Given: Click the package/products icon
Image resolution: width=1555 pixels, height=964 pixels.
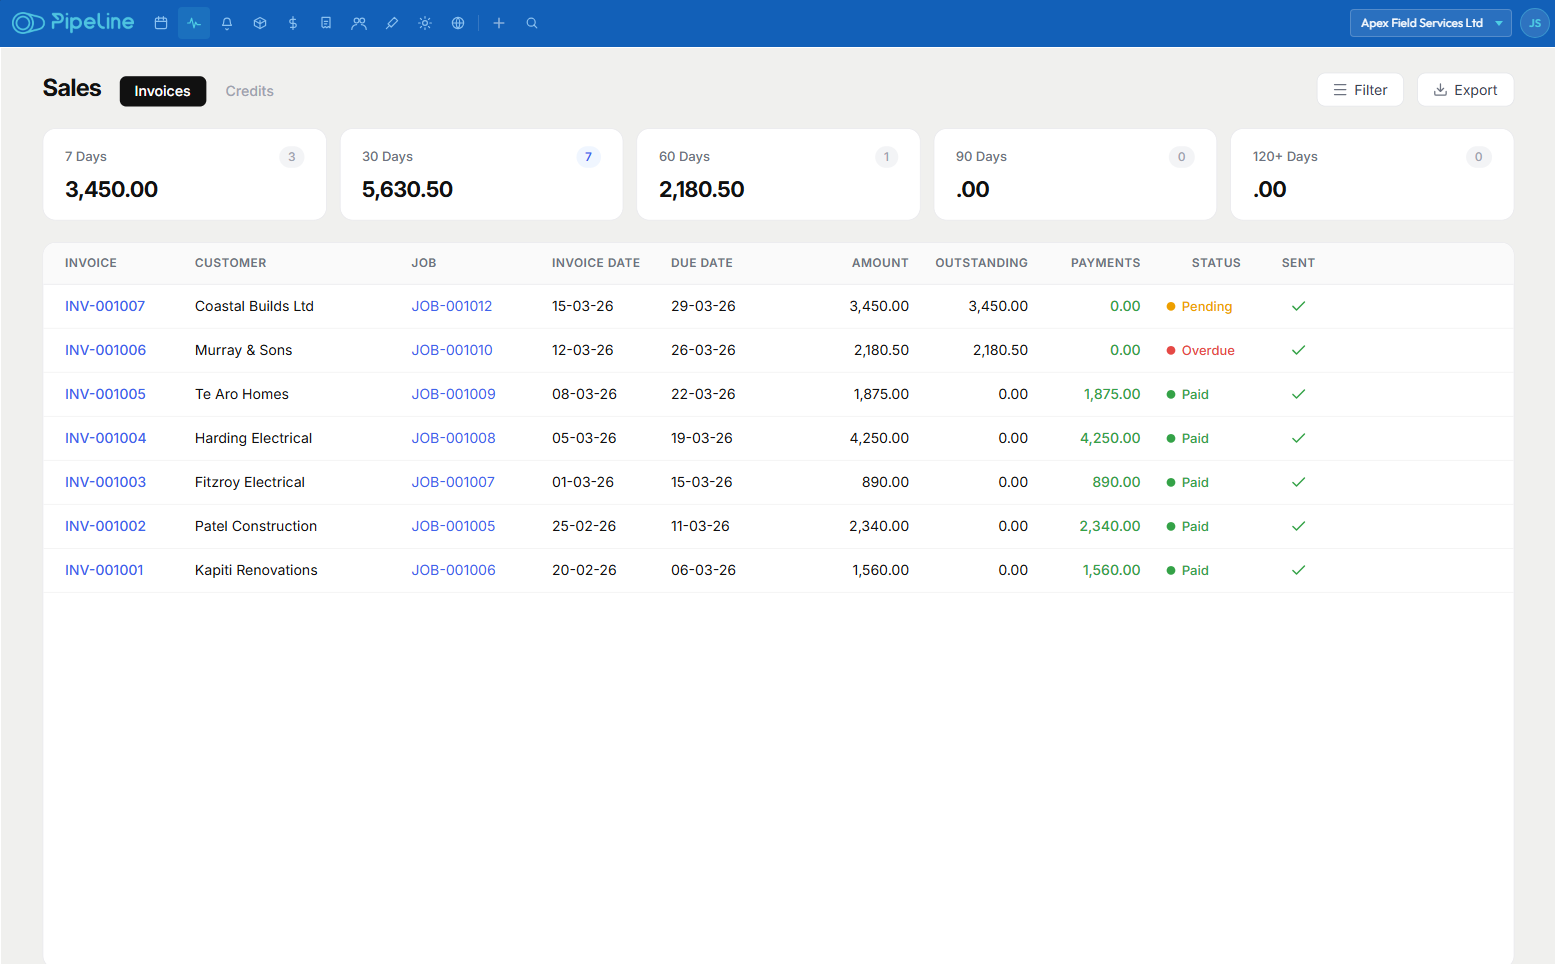Looking at the screenshot, I should click(259, 22).
